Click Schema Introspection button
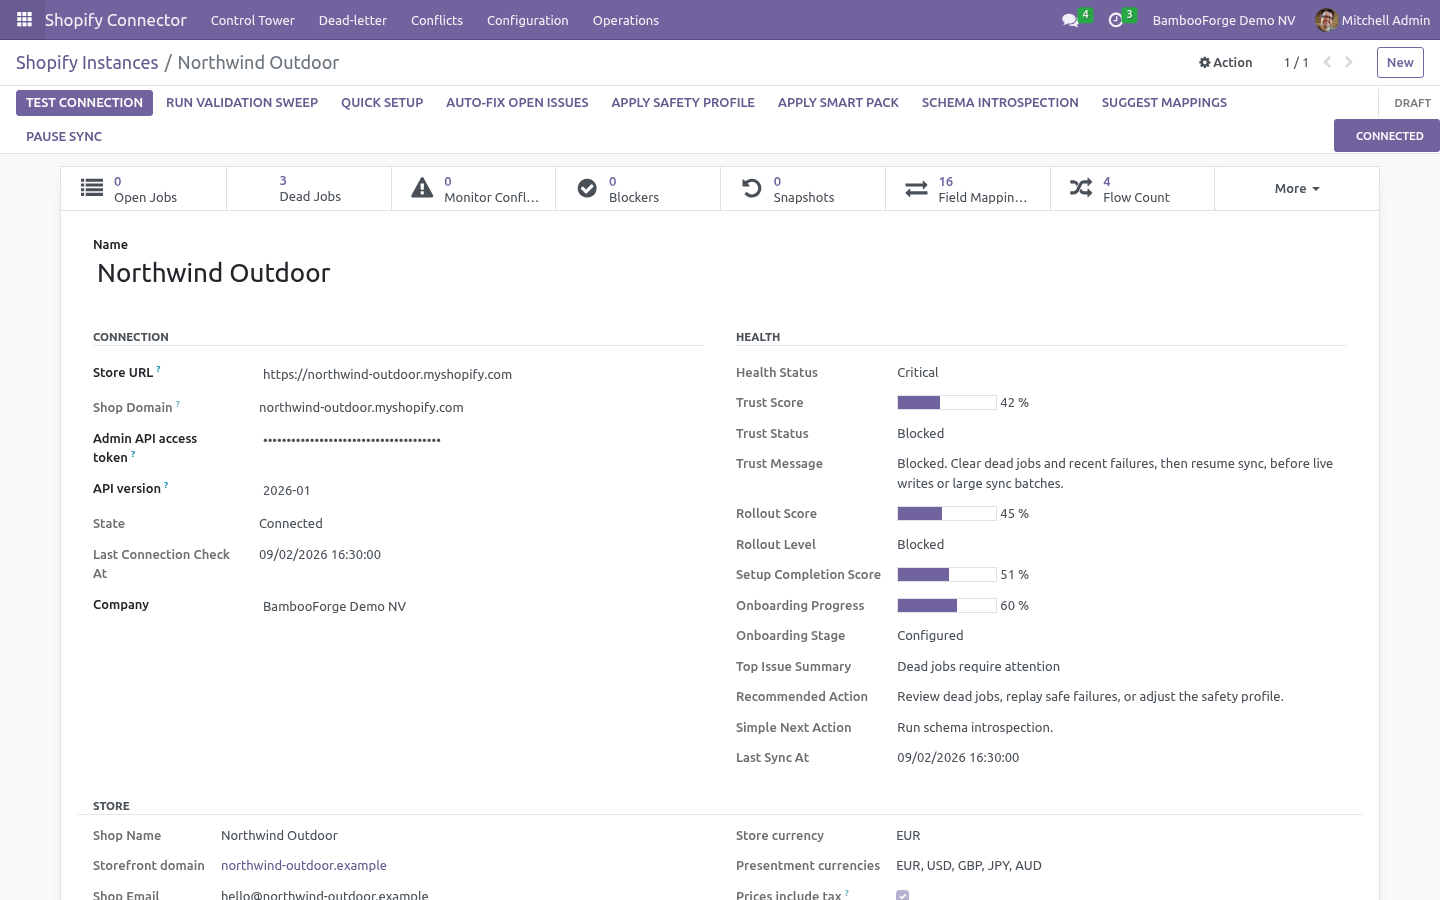 pos(1000,102)
